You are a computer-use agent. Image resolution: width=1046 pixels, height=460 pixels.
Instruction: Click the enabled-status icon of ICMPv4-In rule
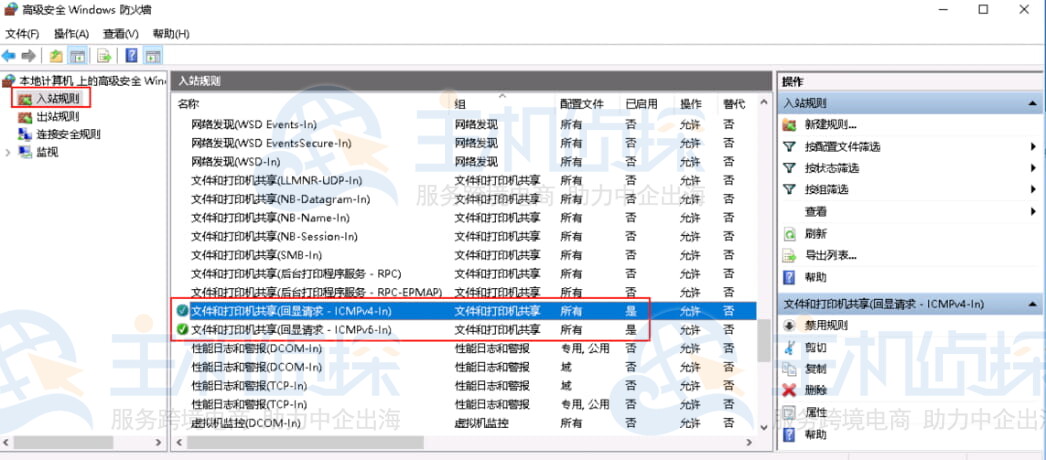(181, 311)
